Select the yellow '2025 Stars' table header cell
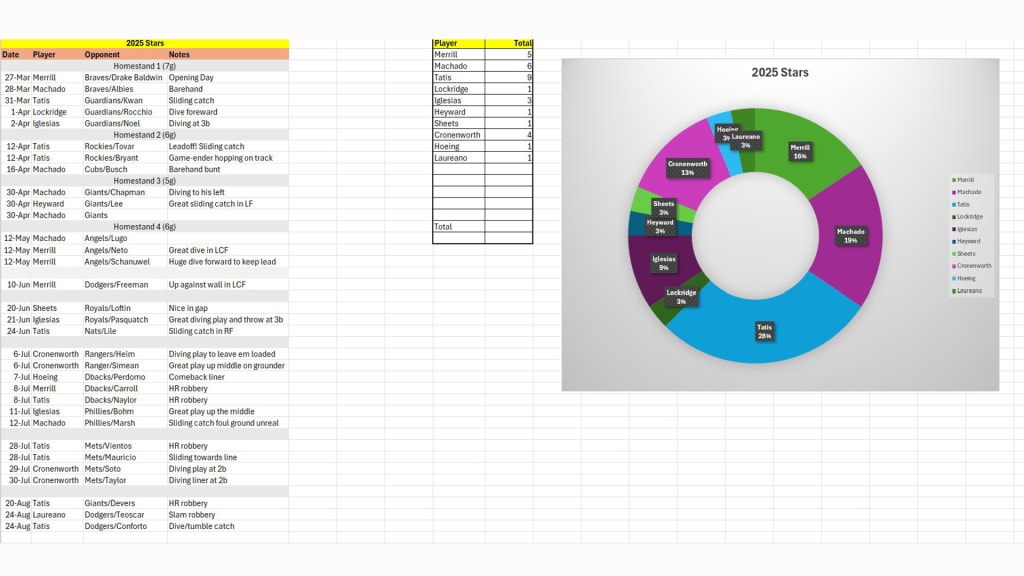 pyautogui.click(x=145, y=43)
